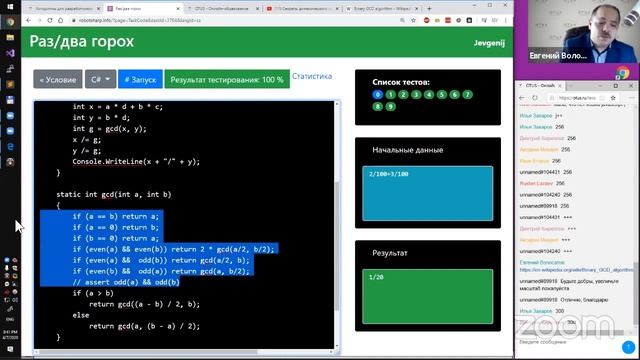Viewport: 640px width, 360px height.
Task: Click the Chrome home icon
Action: click(x=60, y=20)
